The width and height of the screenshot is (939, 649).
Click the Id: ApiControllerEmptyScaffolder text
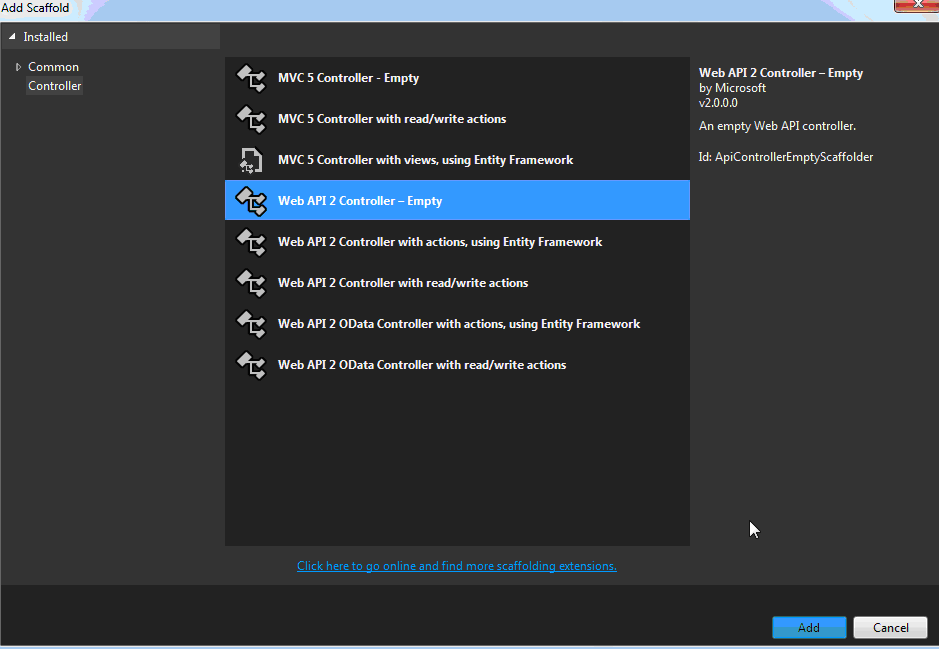click(786, 157)
